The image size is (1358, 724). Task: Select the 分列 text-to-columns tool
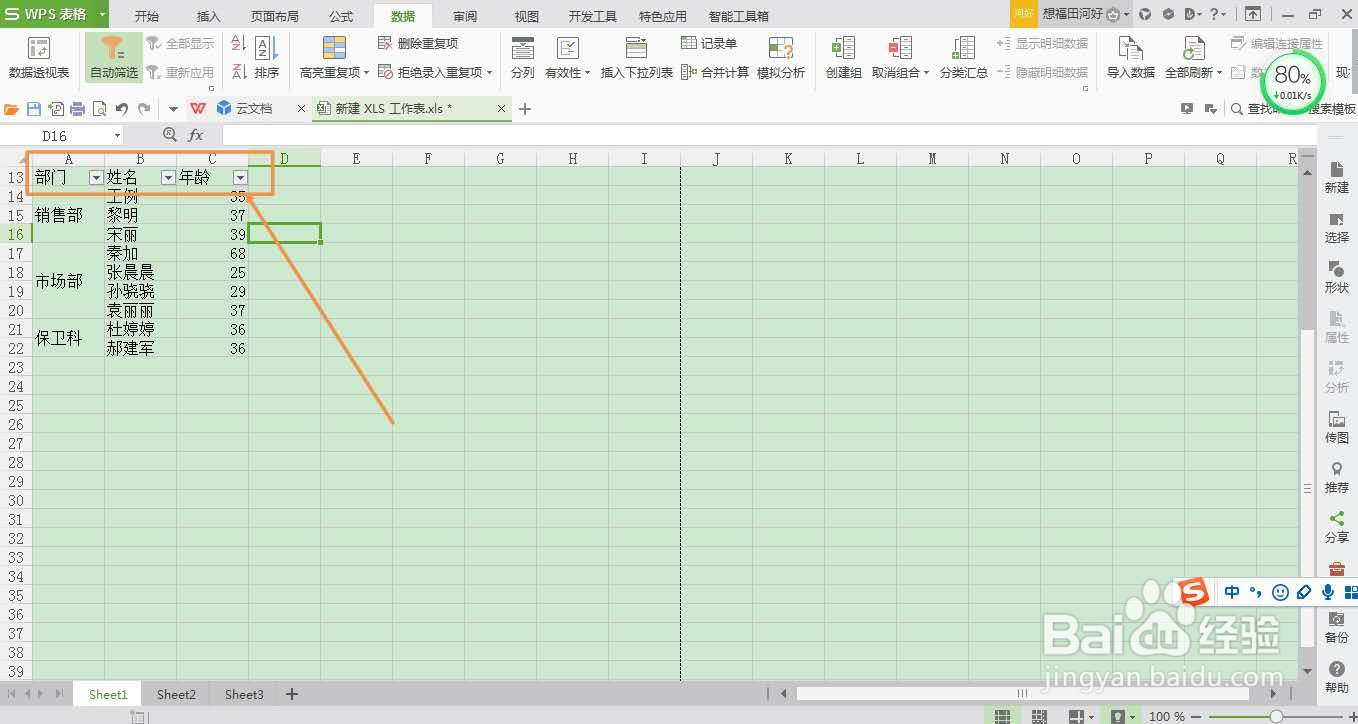point(522,58)
